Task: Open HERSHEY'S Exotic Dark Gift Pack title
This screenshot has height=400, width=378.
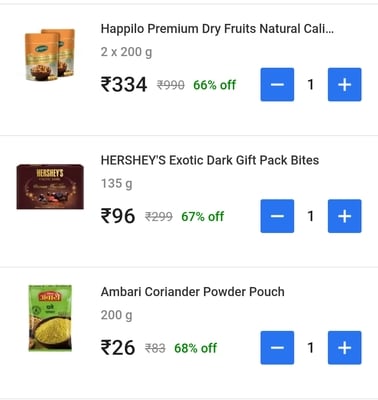Action: (210, 160)
